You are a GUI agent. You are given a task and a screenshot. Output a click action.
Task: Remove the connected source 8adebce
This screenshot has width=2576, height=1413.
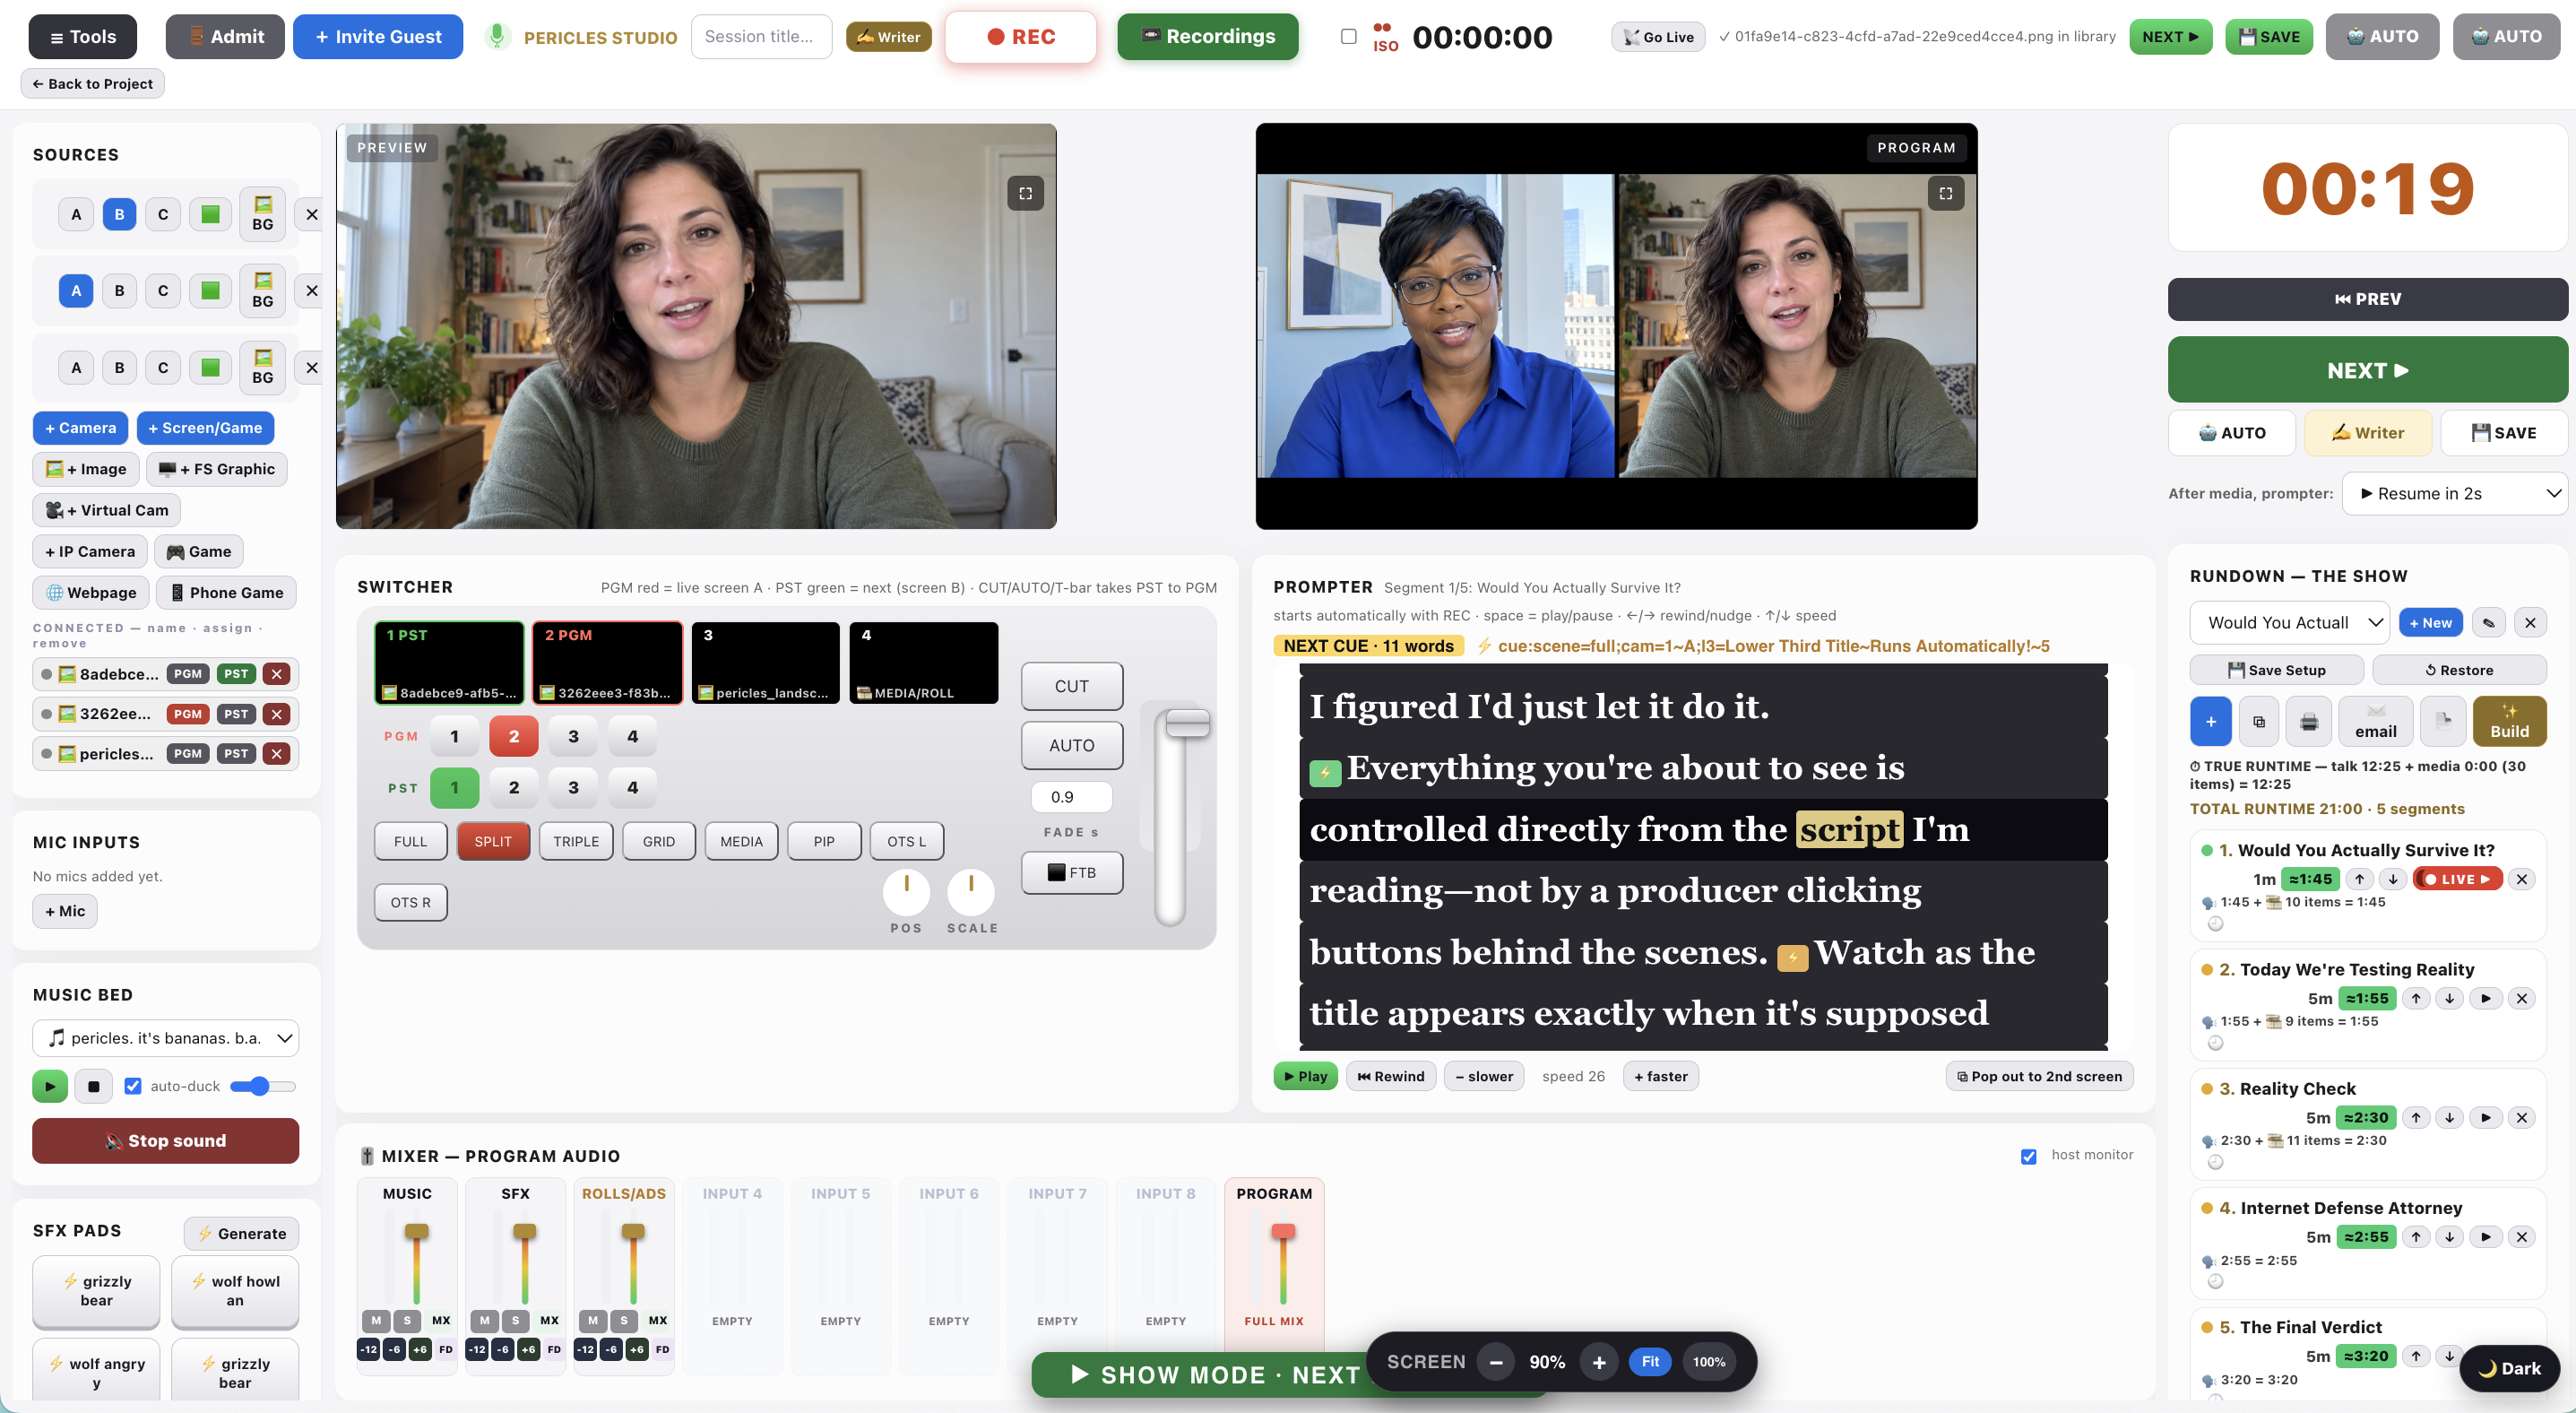[277, 674]
